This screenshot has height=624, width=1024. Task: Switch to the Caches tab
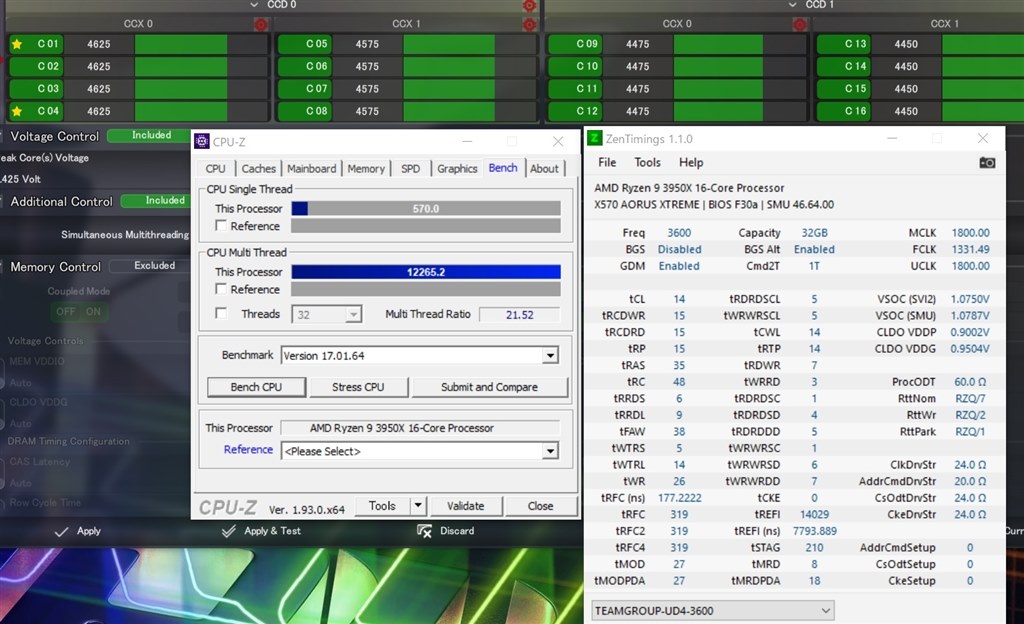(259, 168)
